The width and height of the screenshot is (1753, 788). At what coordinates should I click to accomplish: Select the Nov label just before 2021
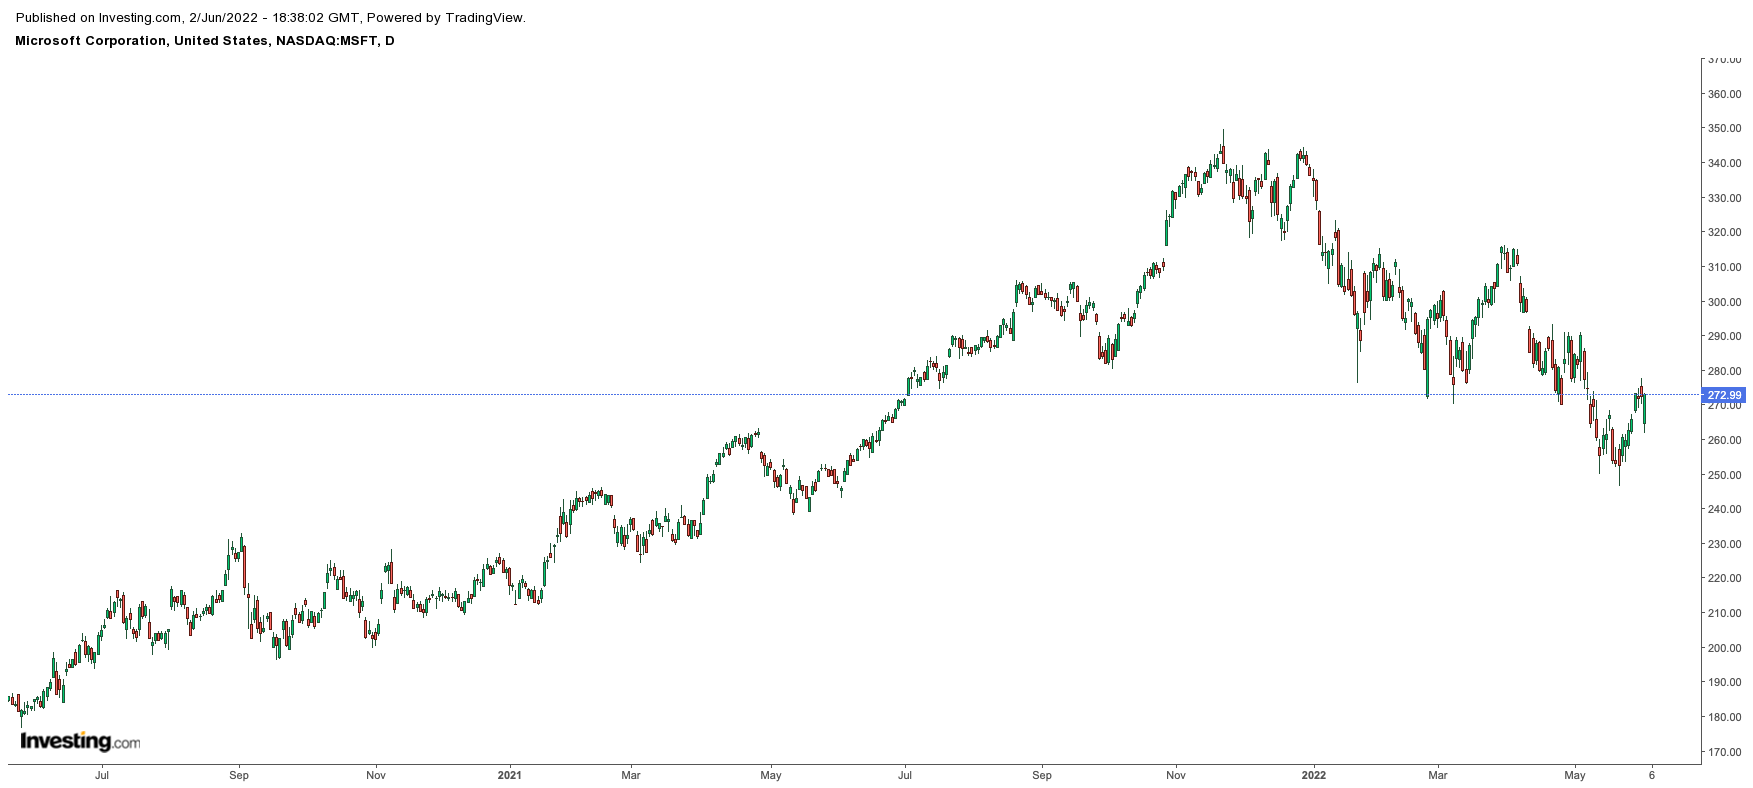pos(375,775)
